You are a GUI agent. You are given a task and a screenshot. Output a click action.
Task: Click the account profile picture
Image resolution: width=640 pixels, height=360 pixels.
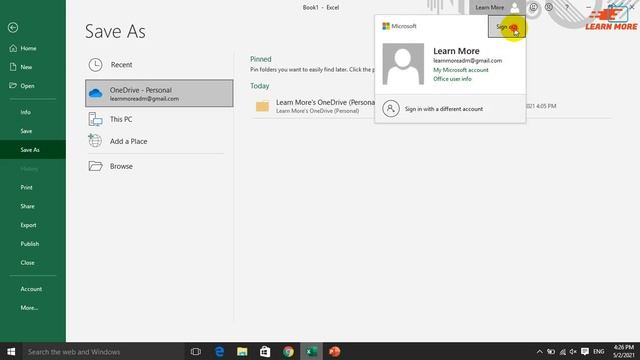[403, 64]
